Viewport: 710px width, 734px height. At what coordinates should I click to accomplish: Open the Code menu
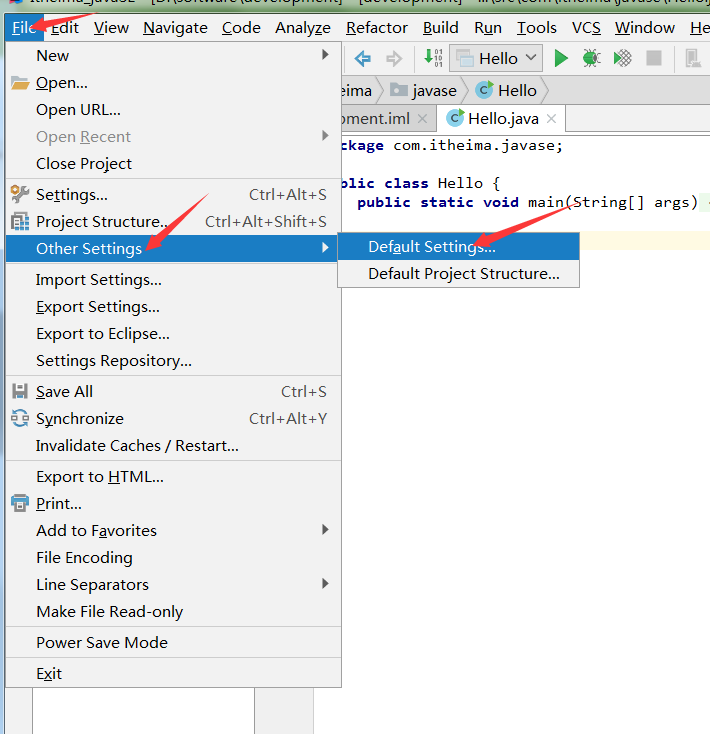coord(241,28)
